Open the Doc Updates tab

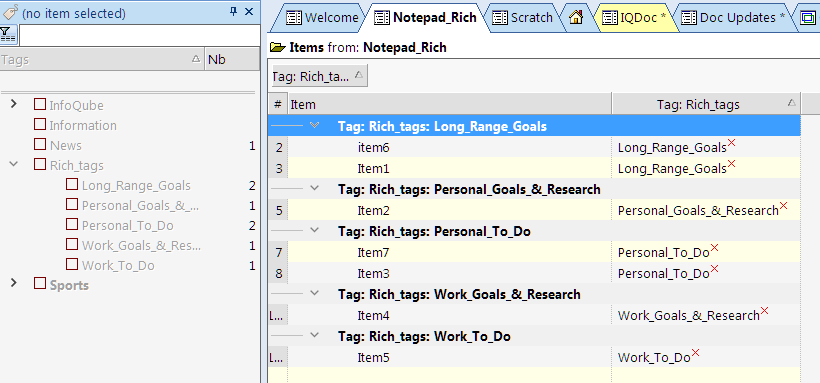(x=734, y=18)
